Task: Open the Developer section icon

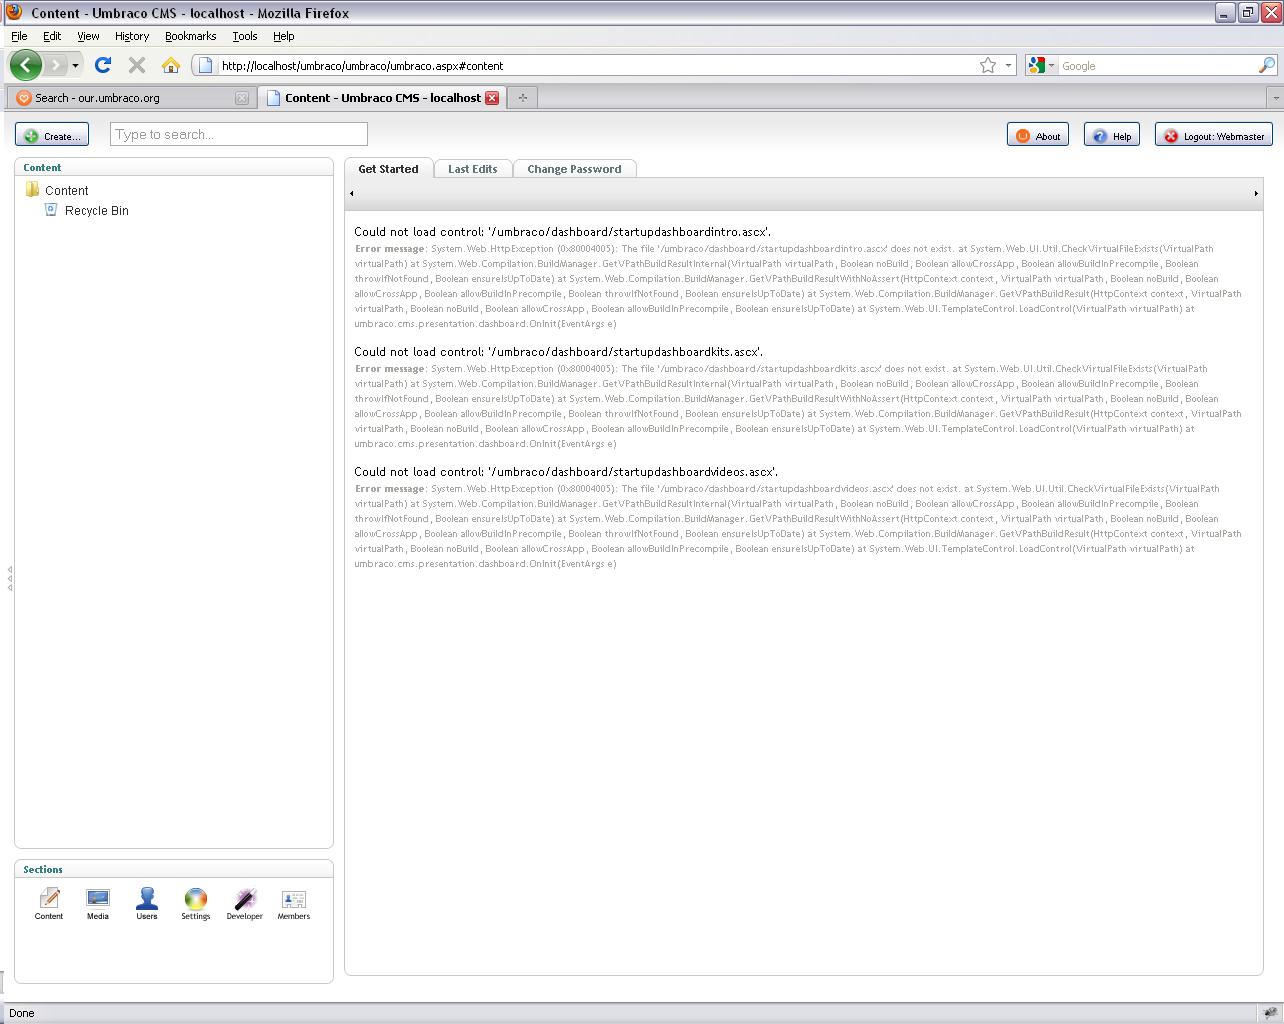Action: click(x=245, y=903)
